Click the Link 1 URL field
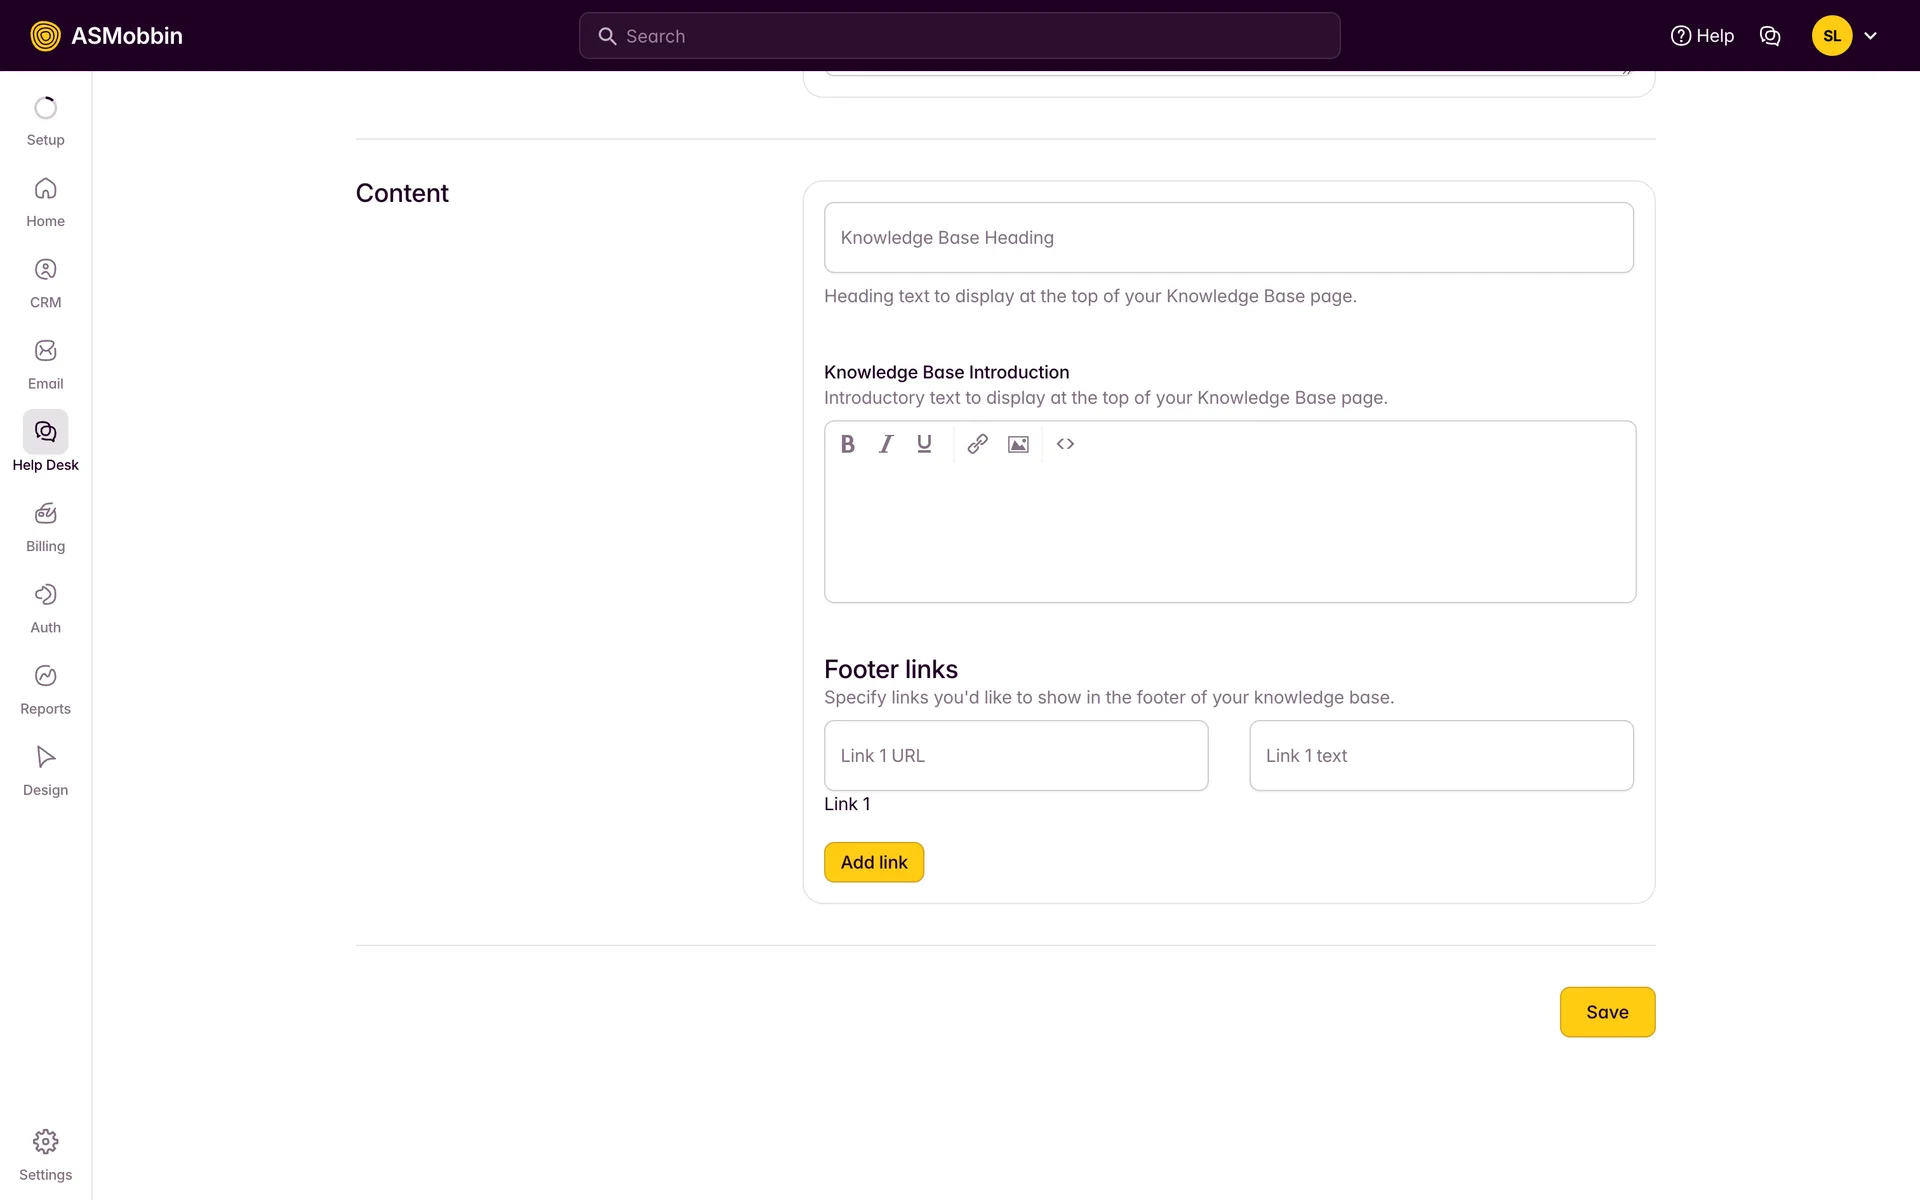The height and width of the screenshot is (1200, 1920). point(1015,756)
